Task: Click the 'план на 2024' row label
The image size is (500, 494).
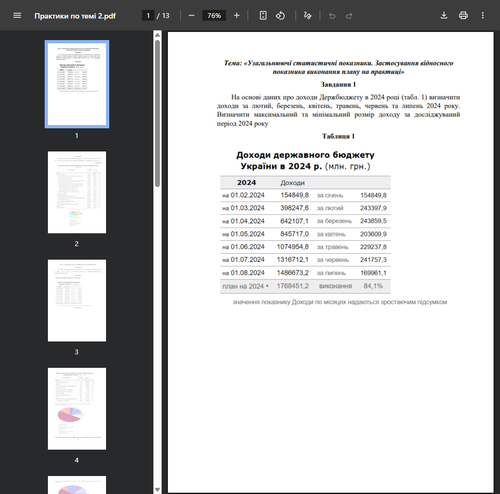Action: point(243,286)
